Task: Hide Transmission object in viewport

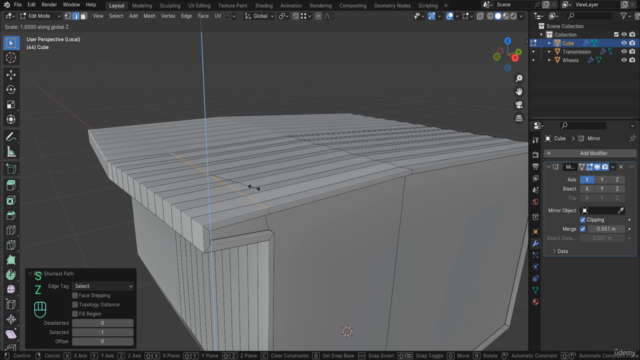Action: [624, 52]
